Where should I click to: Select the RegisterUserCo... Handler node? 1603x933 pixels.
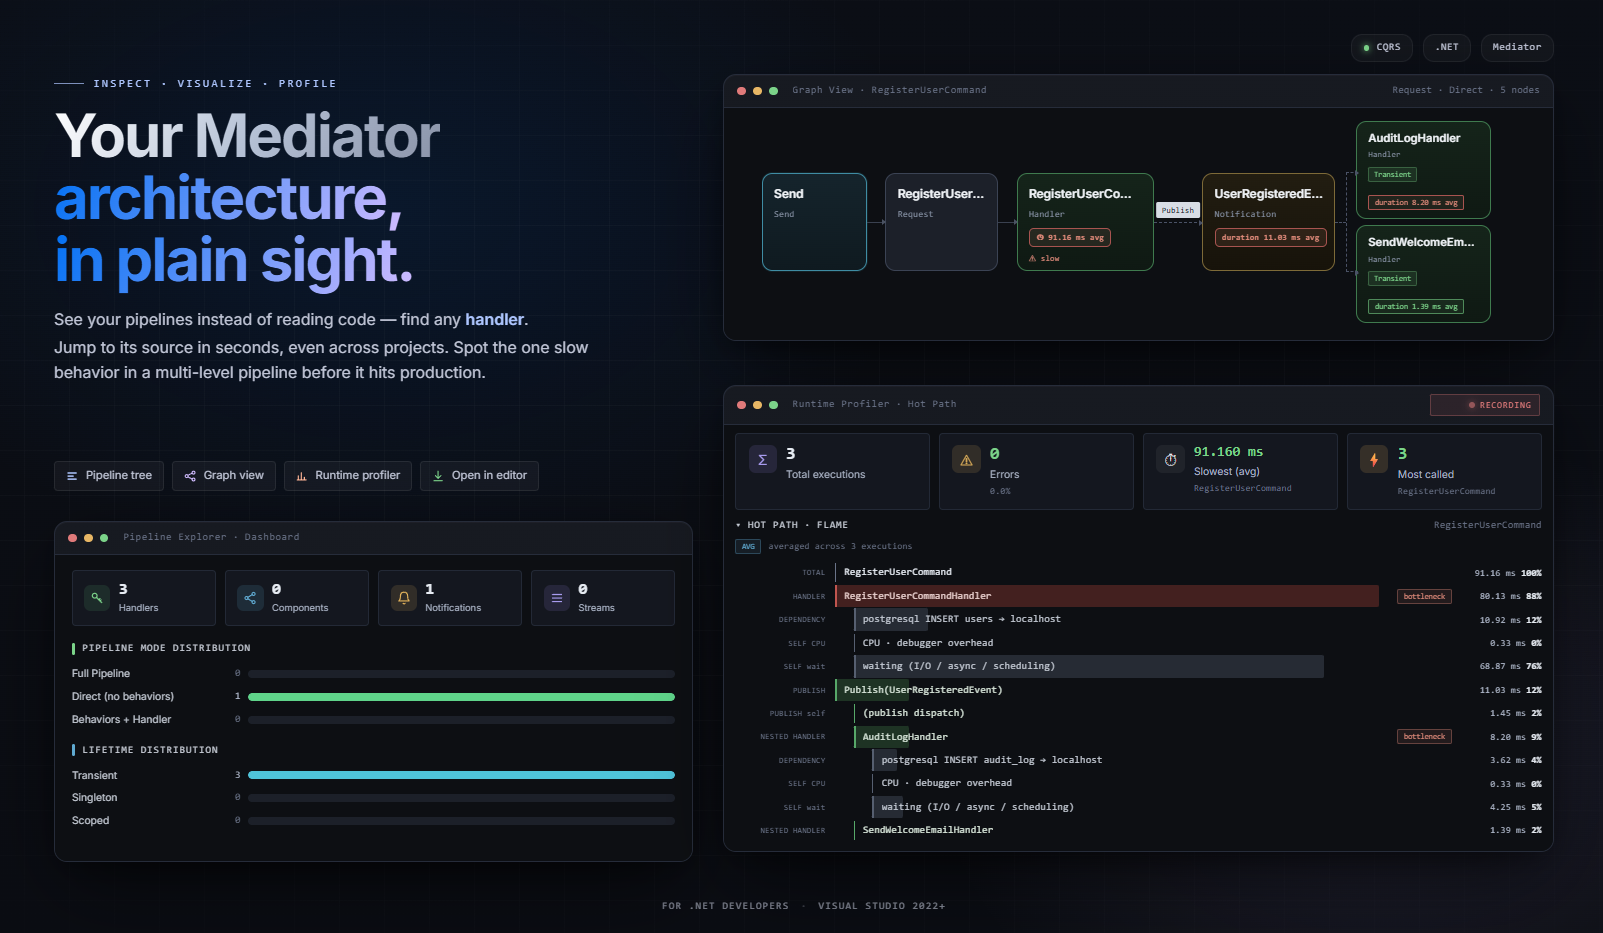point(1085,222)
